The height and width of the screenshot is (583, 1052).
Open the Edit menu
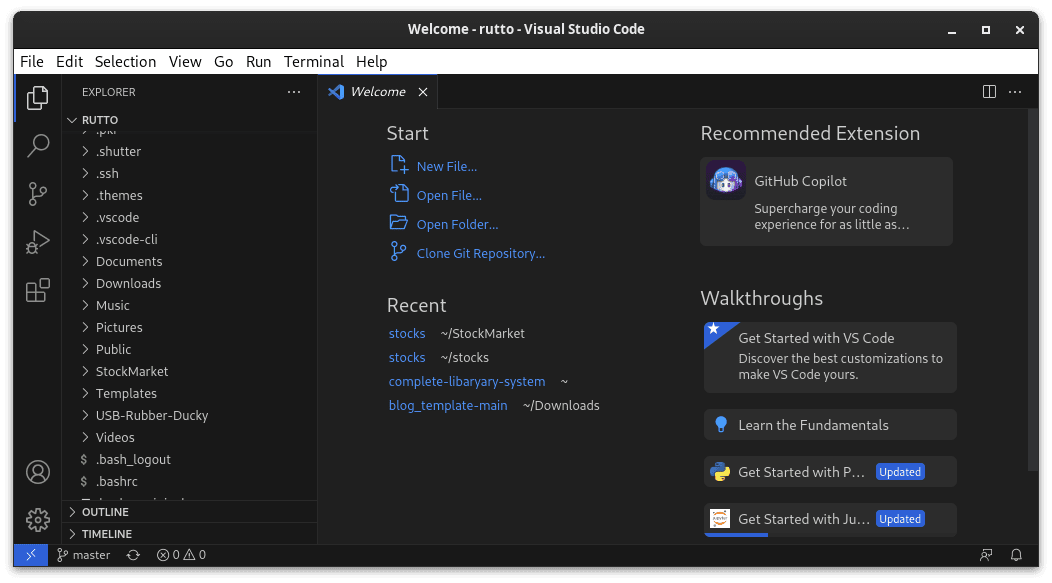click(x=69, y=62)
